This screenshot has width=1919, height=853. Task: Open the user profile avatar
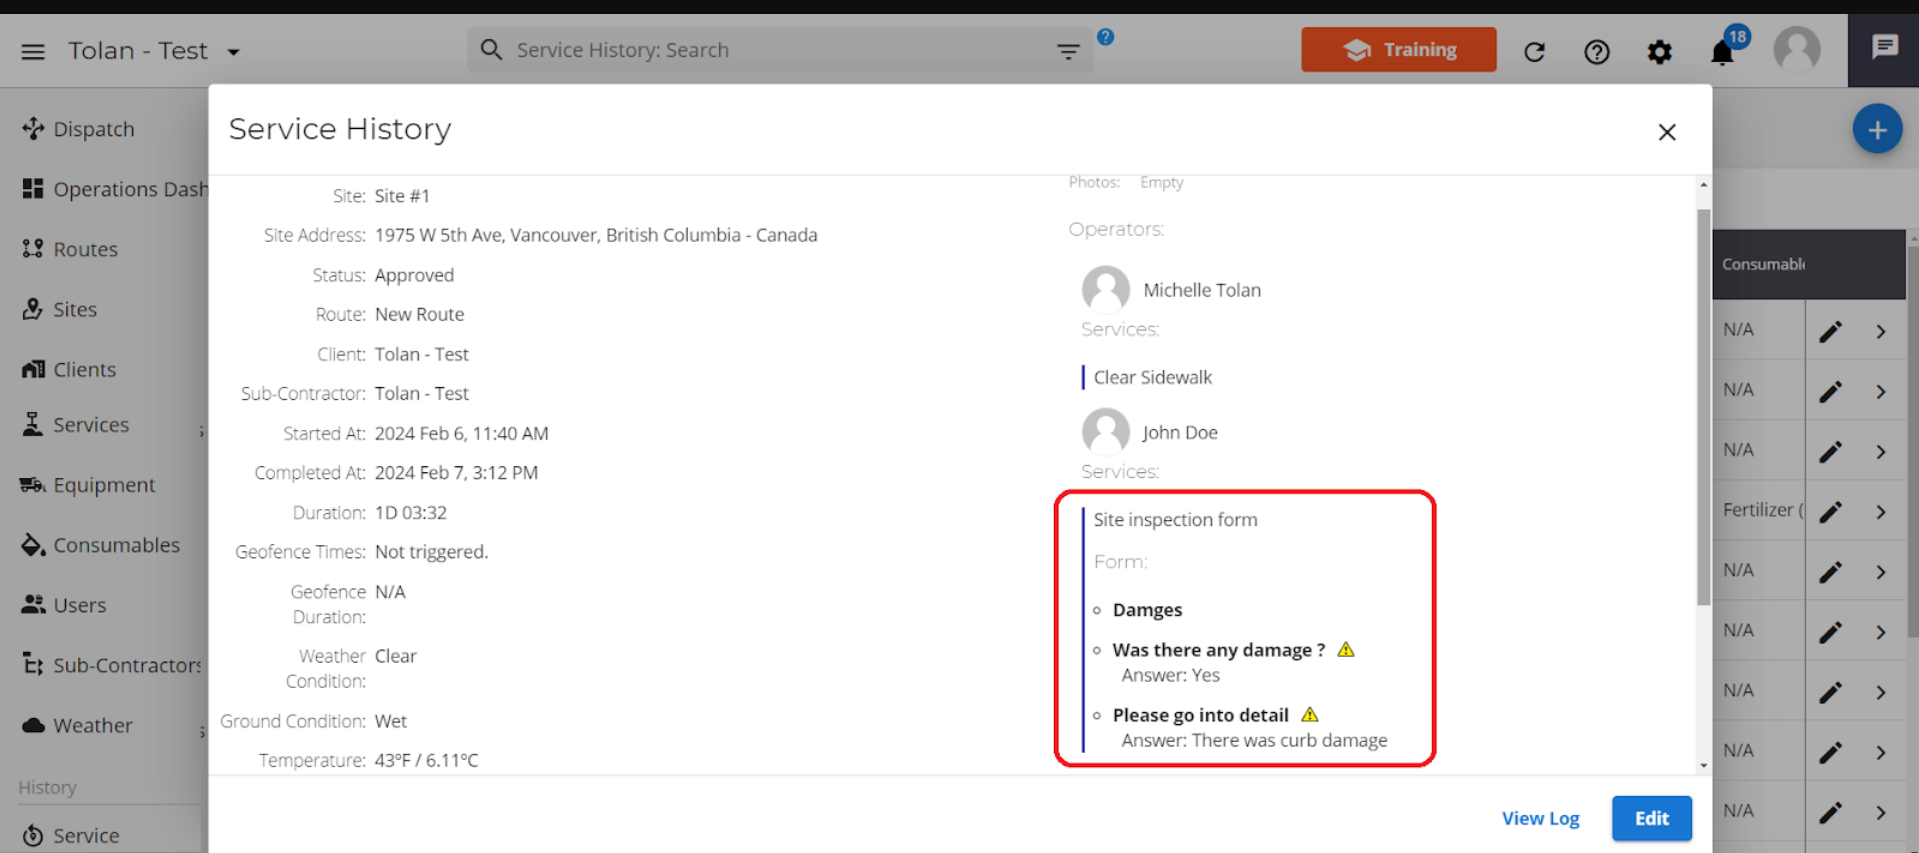1796,50
